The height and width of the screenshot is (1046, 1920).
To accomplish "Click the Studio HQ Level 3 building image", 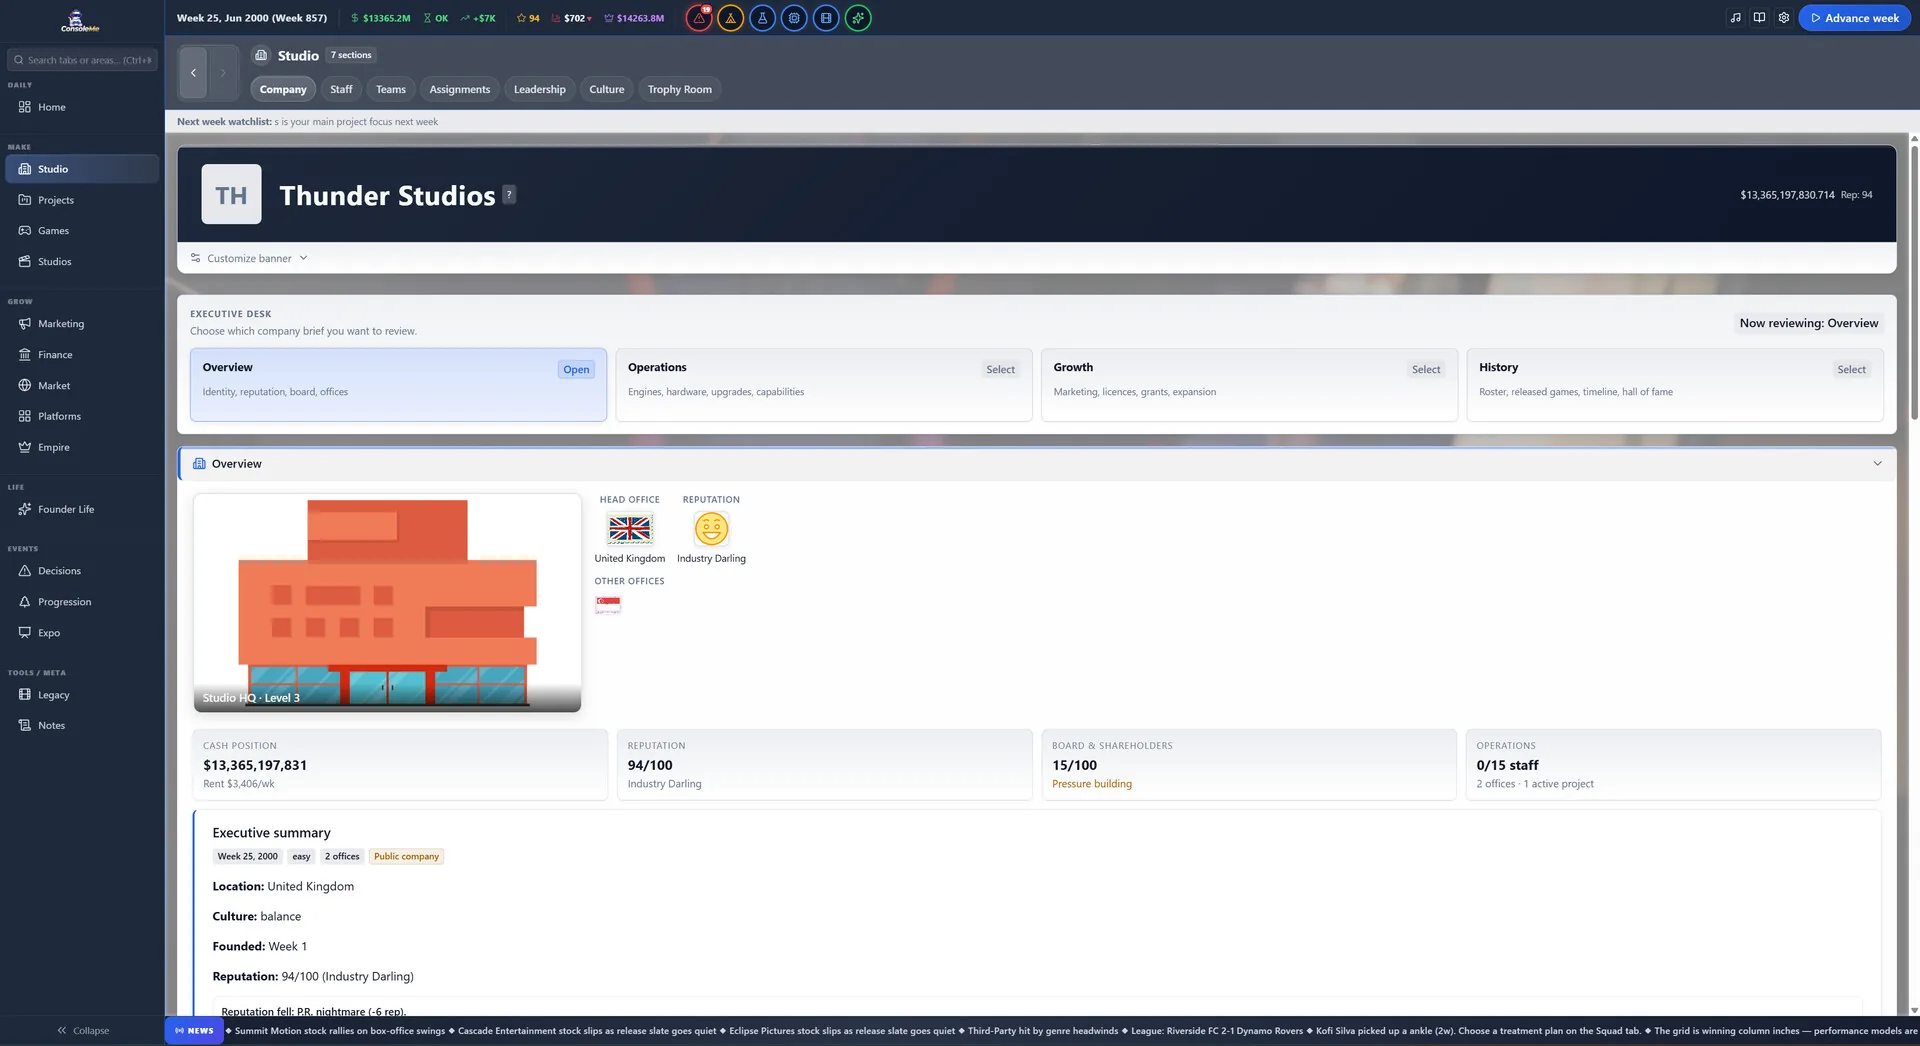I will point(387,602).
